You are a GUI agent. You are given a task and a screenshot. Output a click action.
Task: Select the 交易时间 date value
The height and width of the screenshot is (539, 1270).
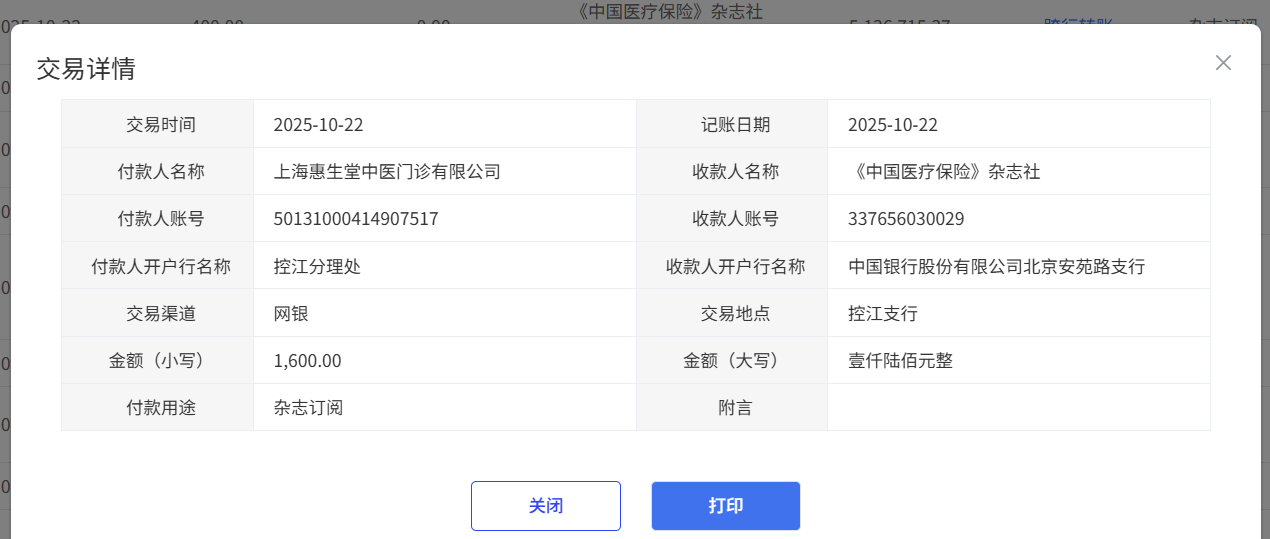[318, 125]
